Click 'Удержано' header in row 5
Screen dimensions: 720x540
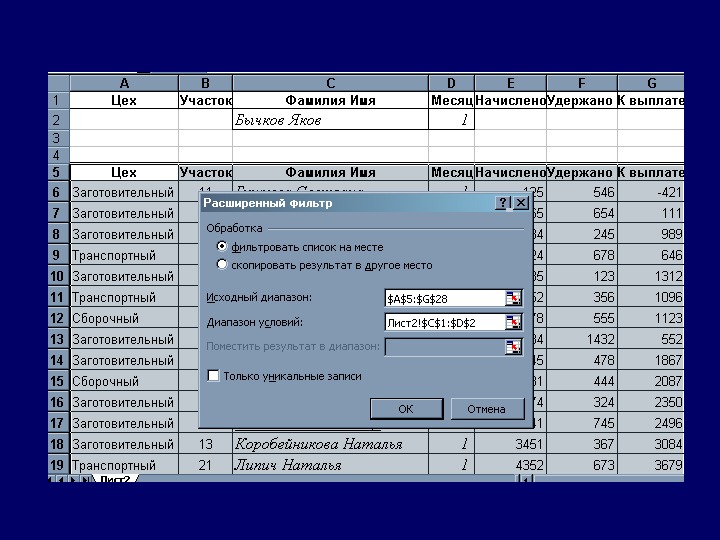pyautogui.click(x=582, y=173)
